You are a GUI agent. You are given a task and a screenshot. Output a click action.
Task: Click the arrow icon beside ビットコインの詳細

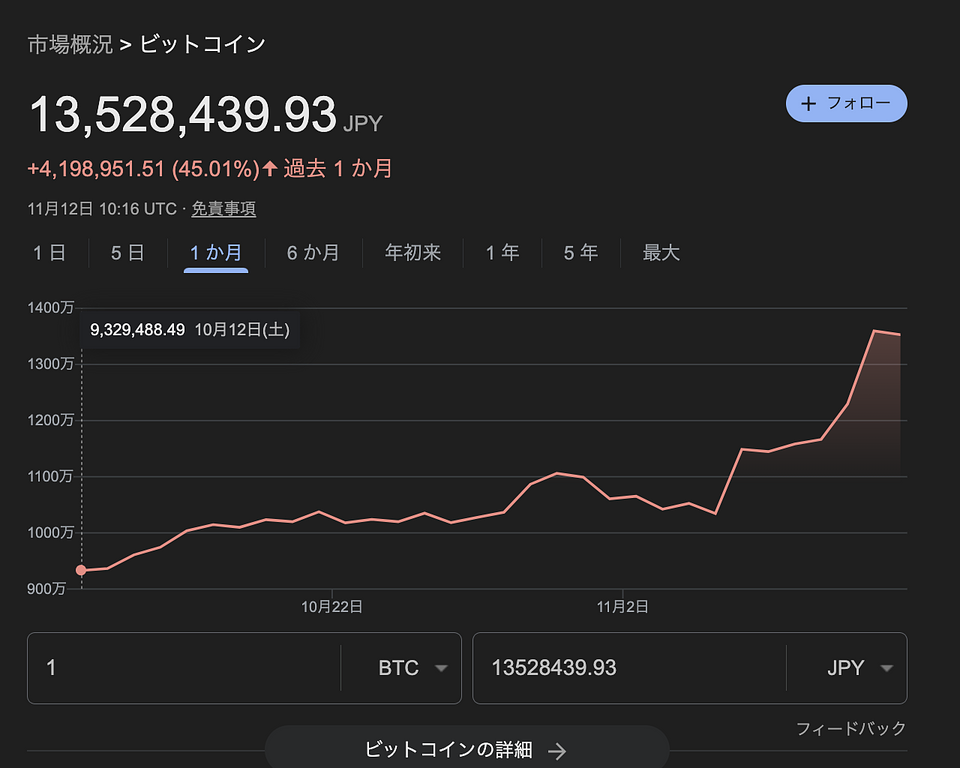tap(558, 750)
